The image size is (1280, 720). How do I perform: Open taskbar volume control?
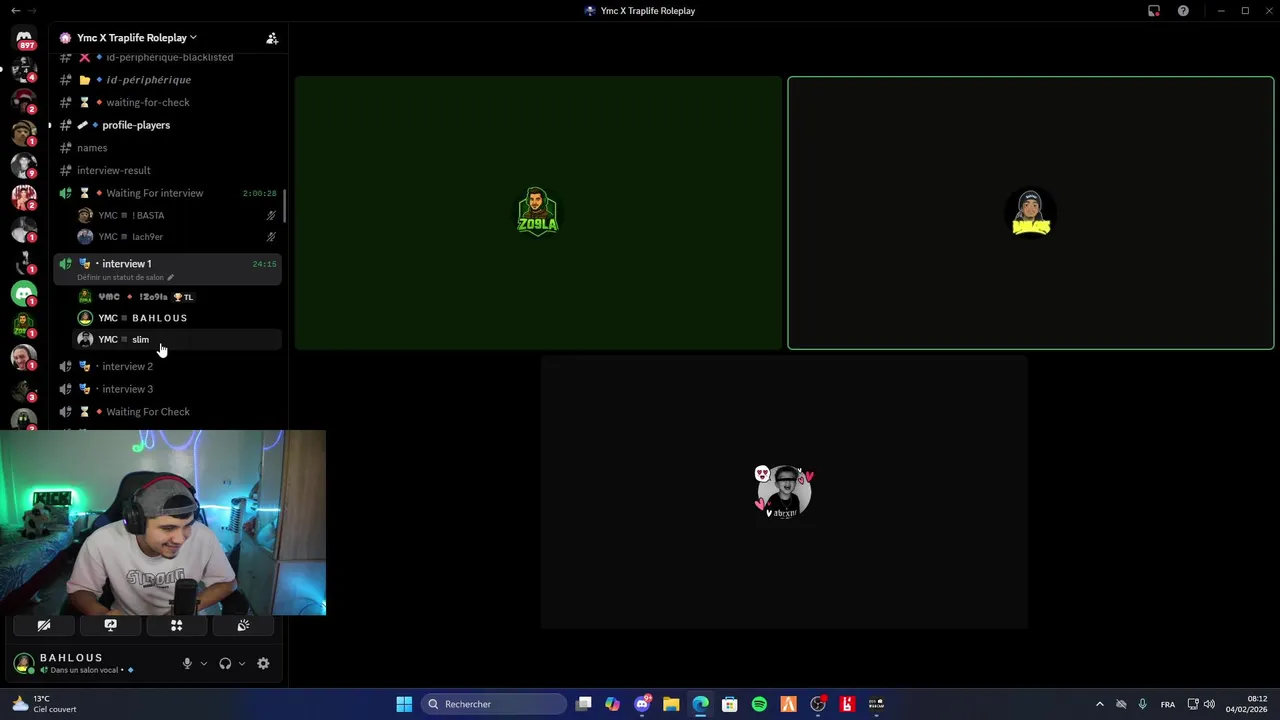click(x=1210, y=704)
